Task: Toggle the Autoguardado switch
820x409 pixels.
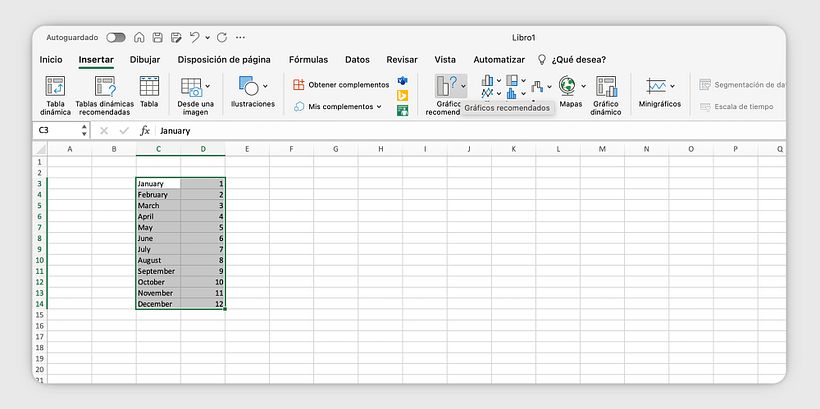Action: [x=116, y=38]
